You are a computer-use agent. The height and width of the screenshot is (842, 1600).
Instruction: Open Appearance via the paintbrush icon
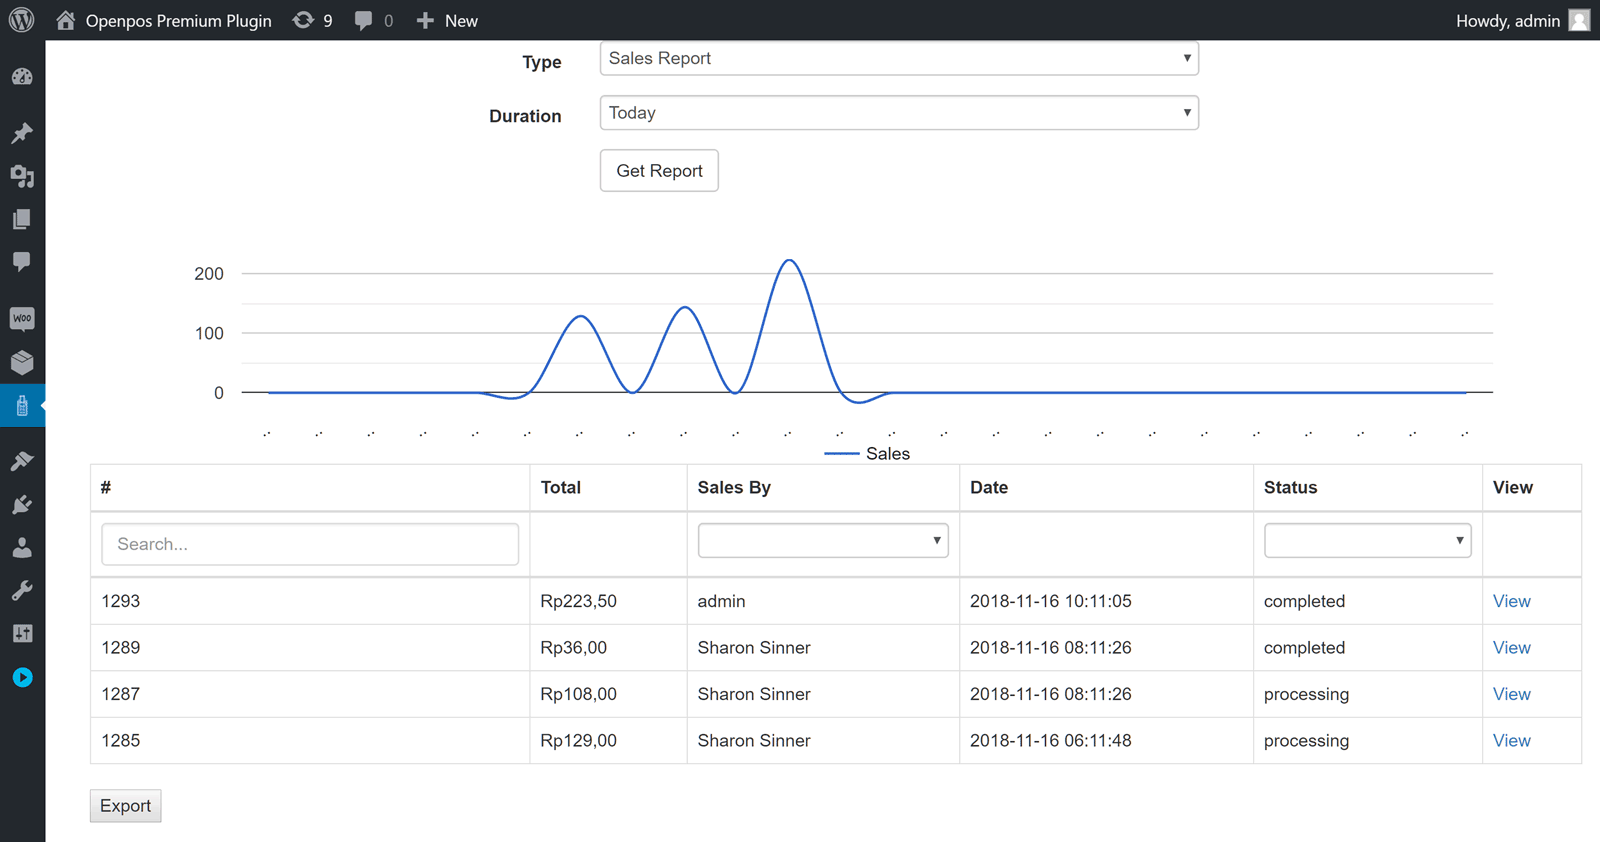pyautogui.click(x=22, y=461)
